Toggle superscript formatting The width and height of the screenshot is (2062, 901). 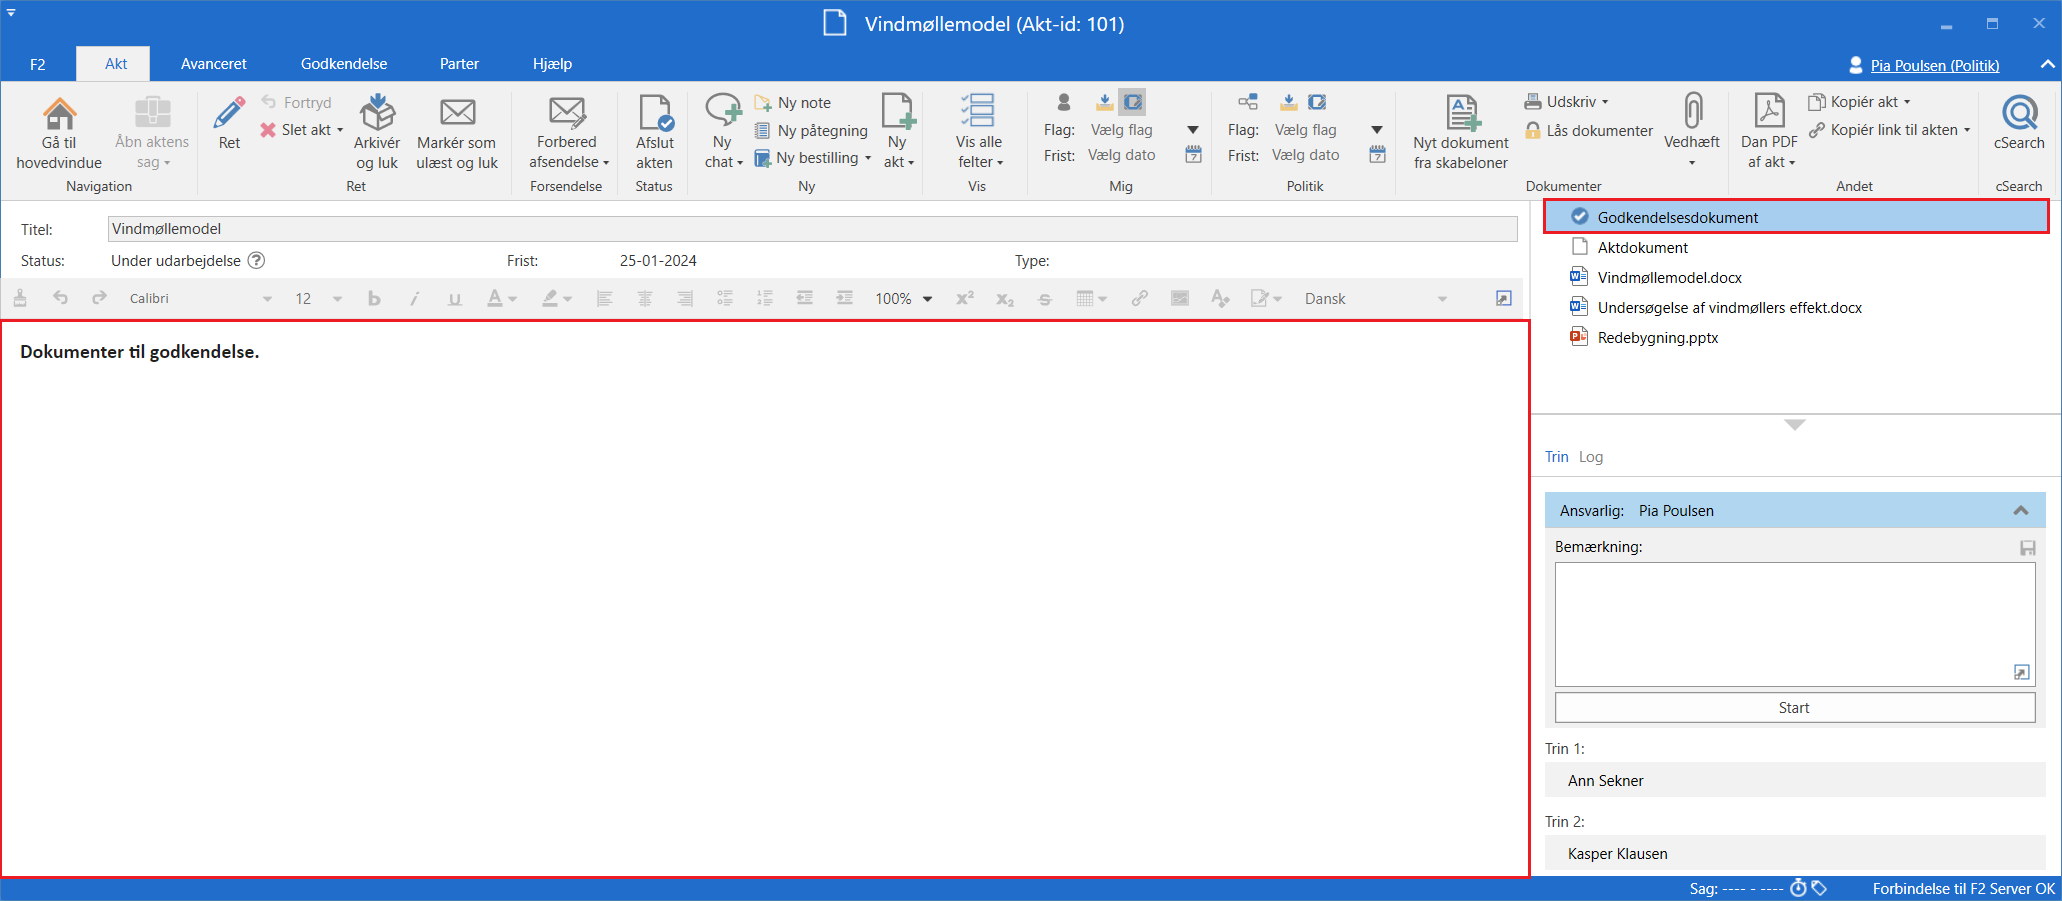click(965, 298)
